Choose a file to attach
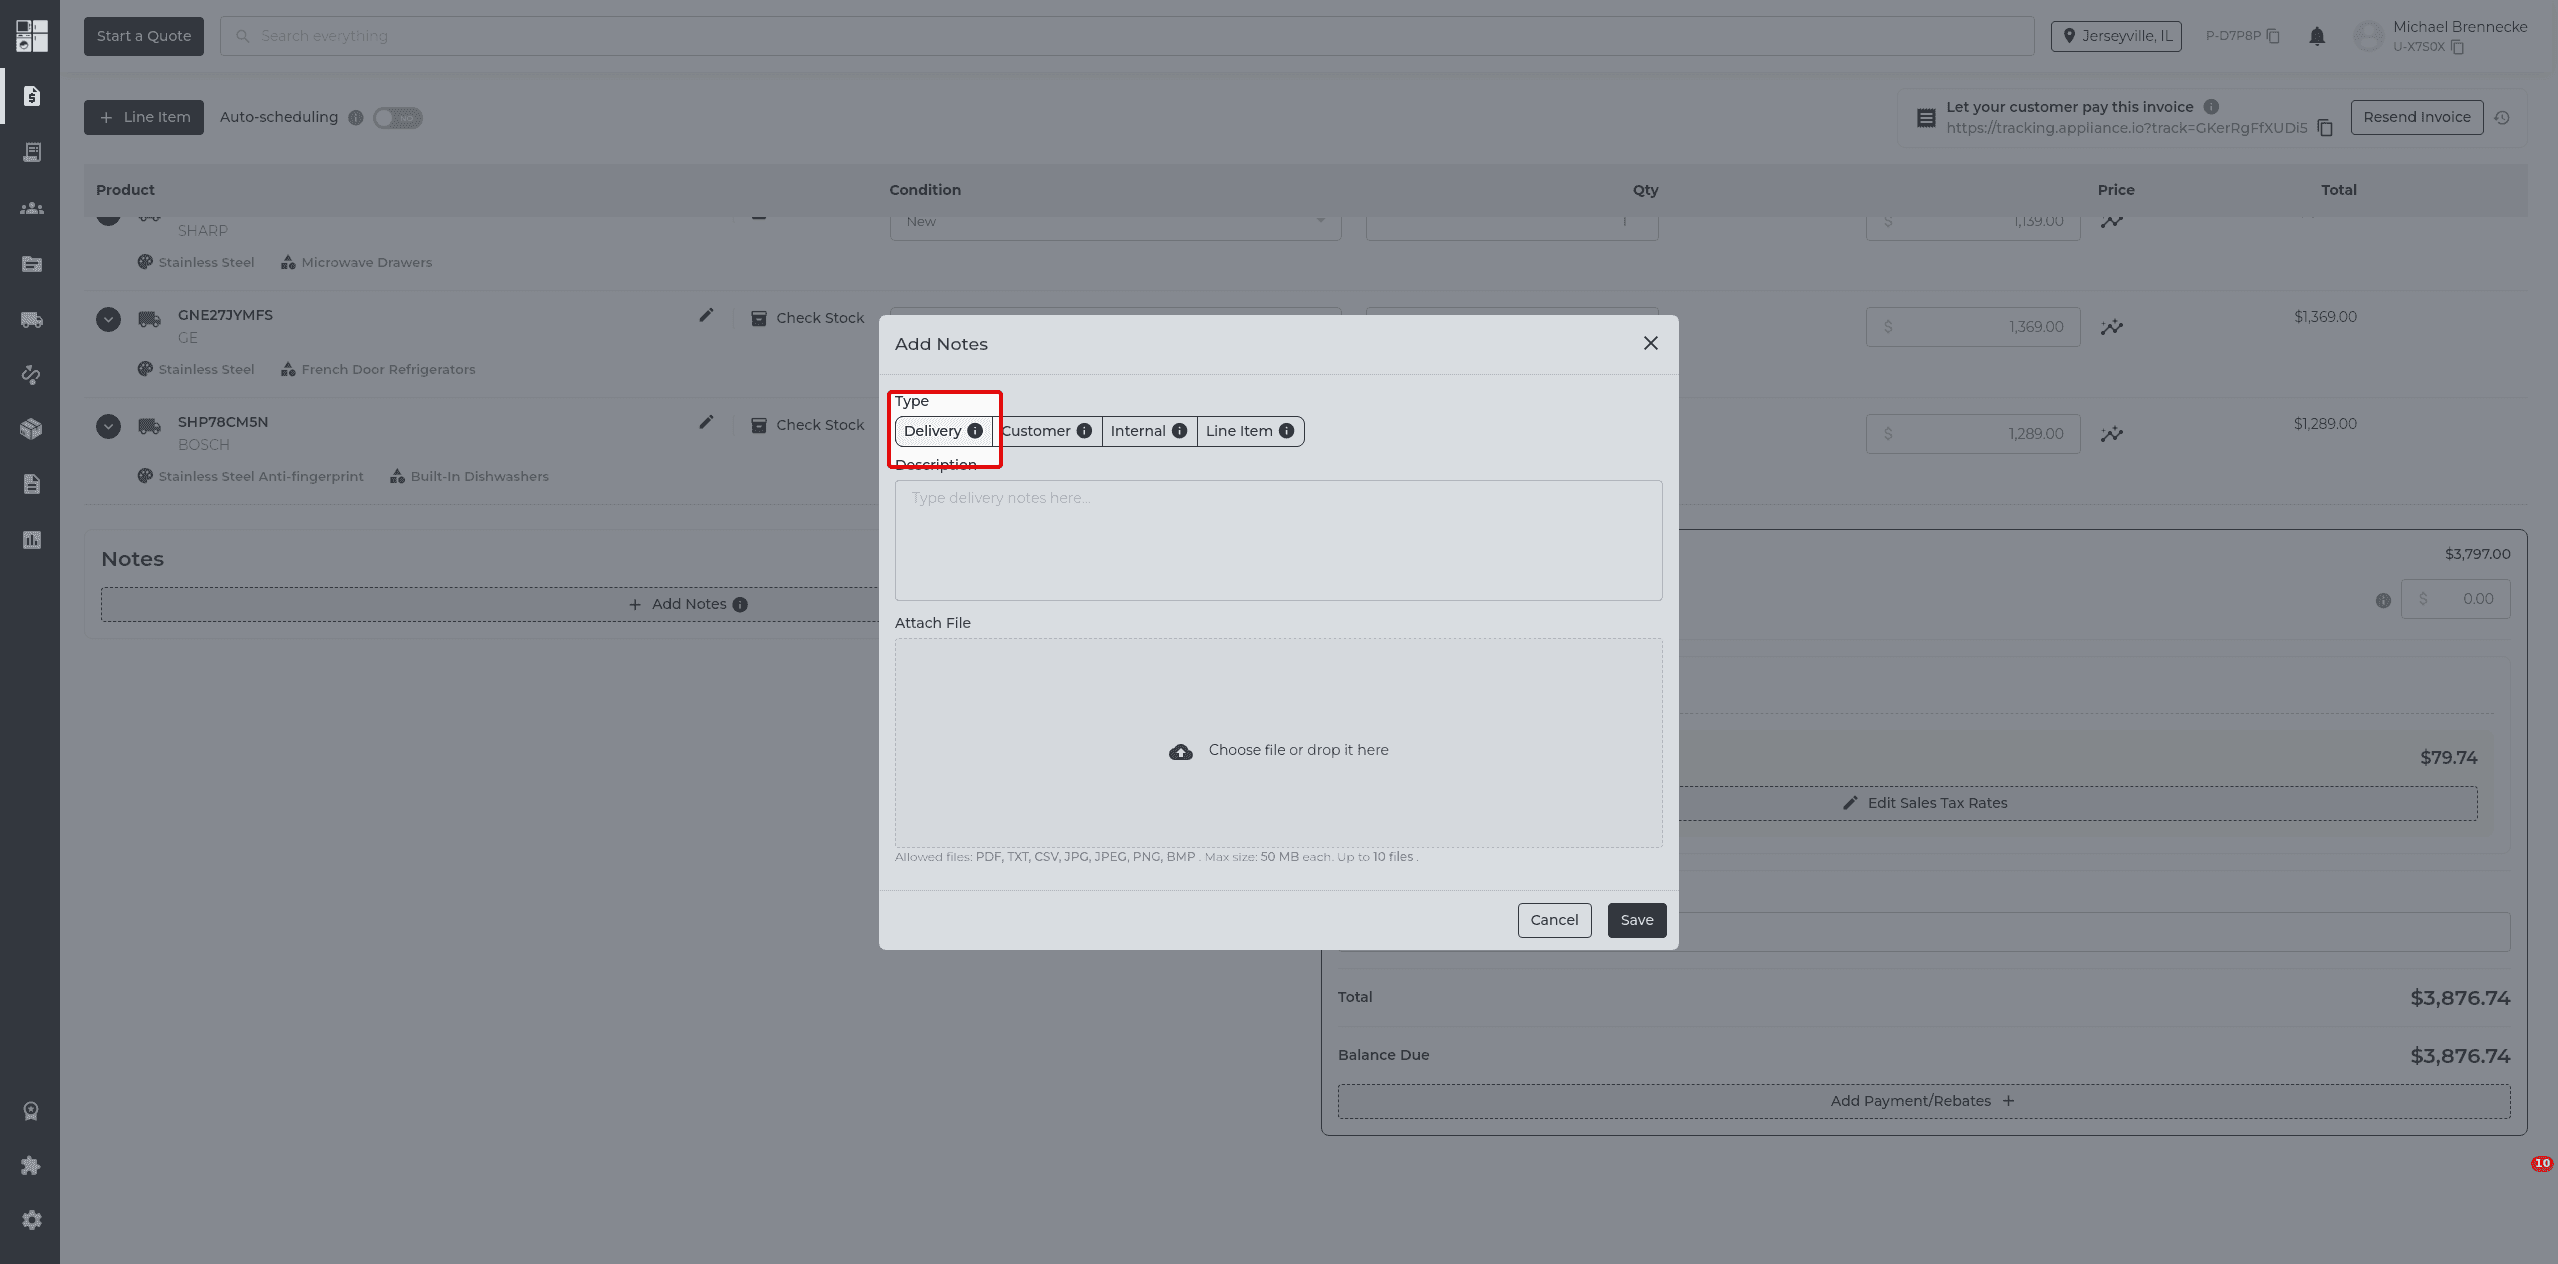 click(x=1278, y=743)
